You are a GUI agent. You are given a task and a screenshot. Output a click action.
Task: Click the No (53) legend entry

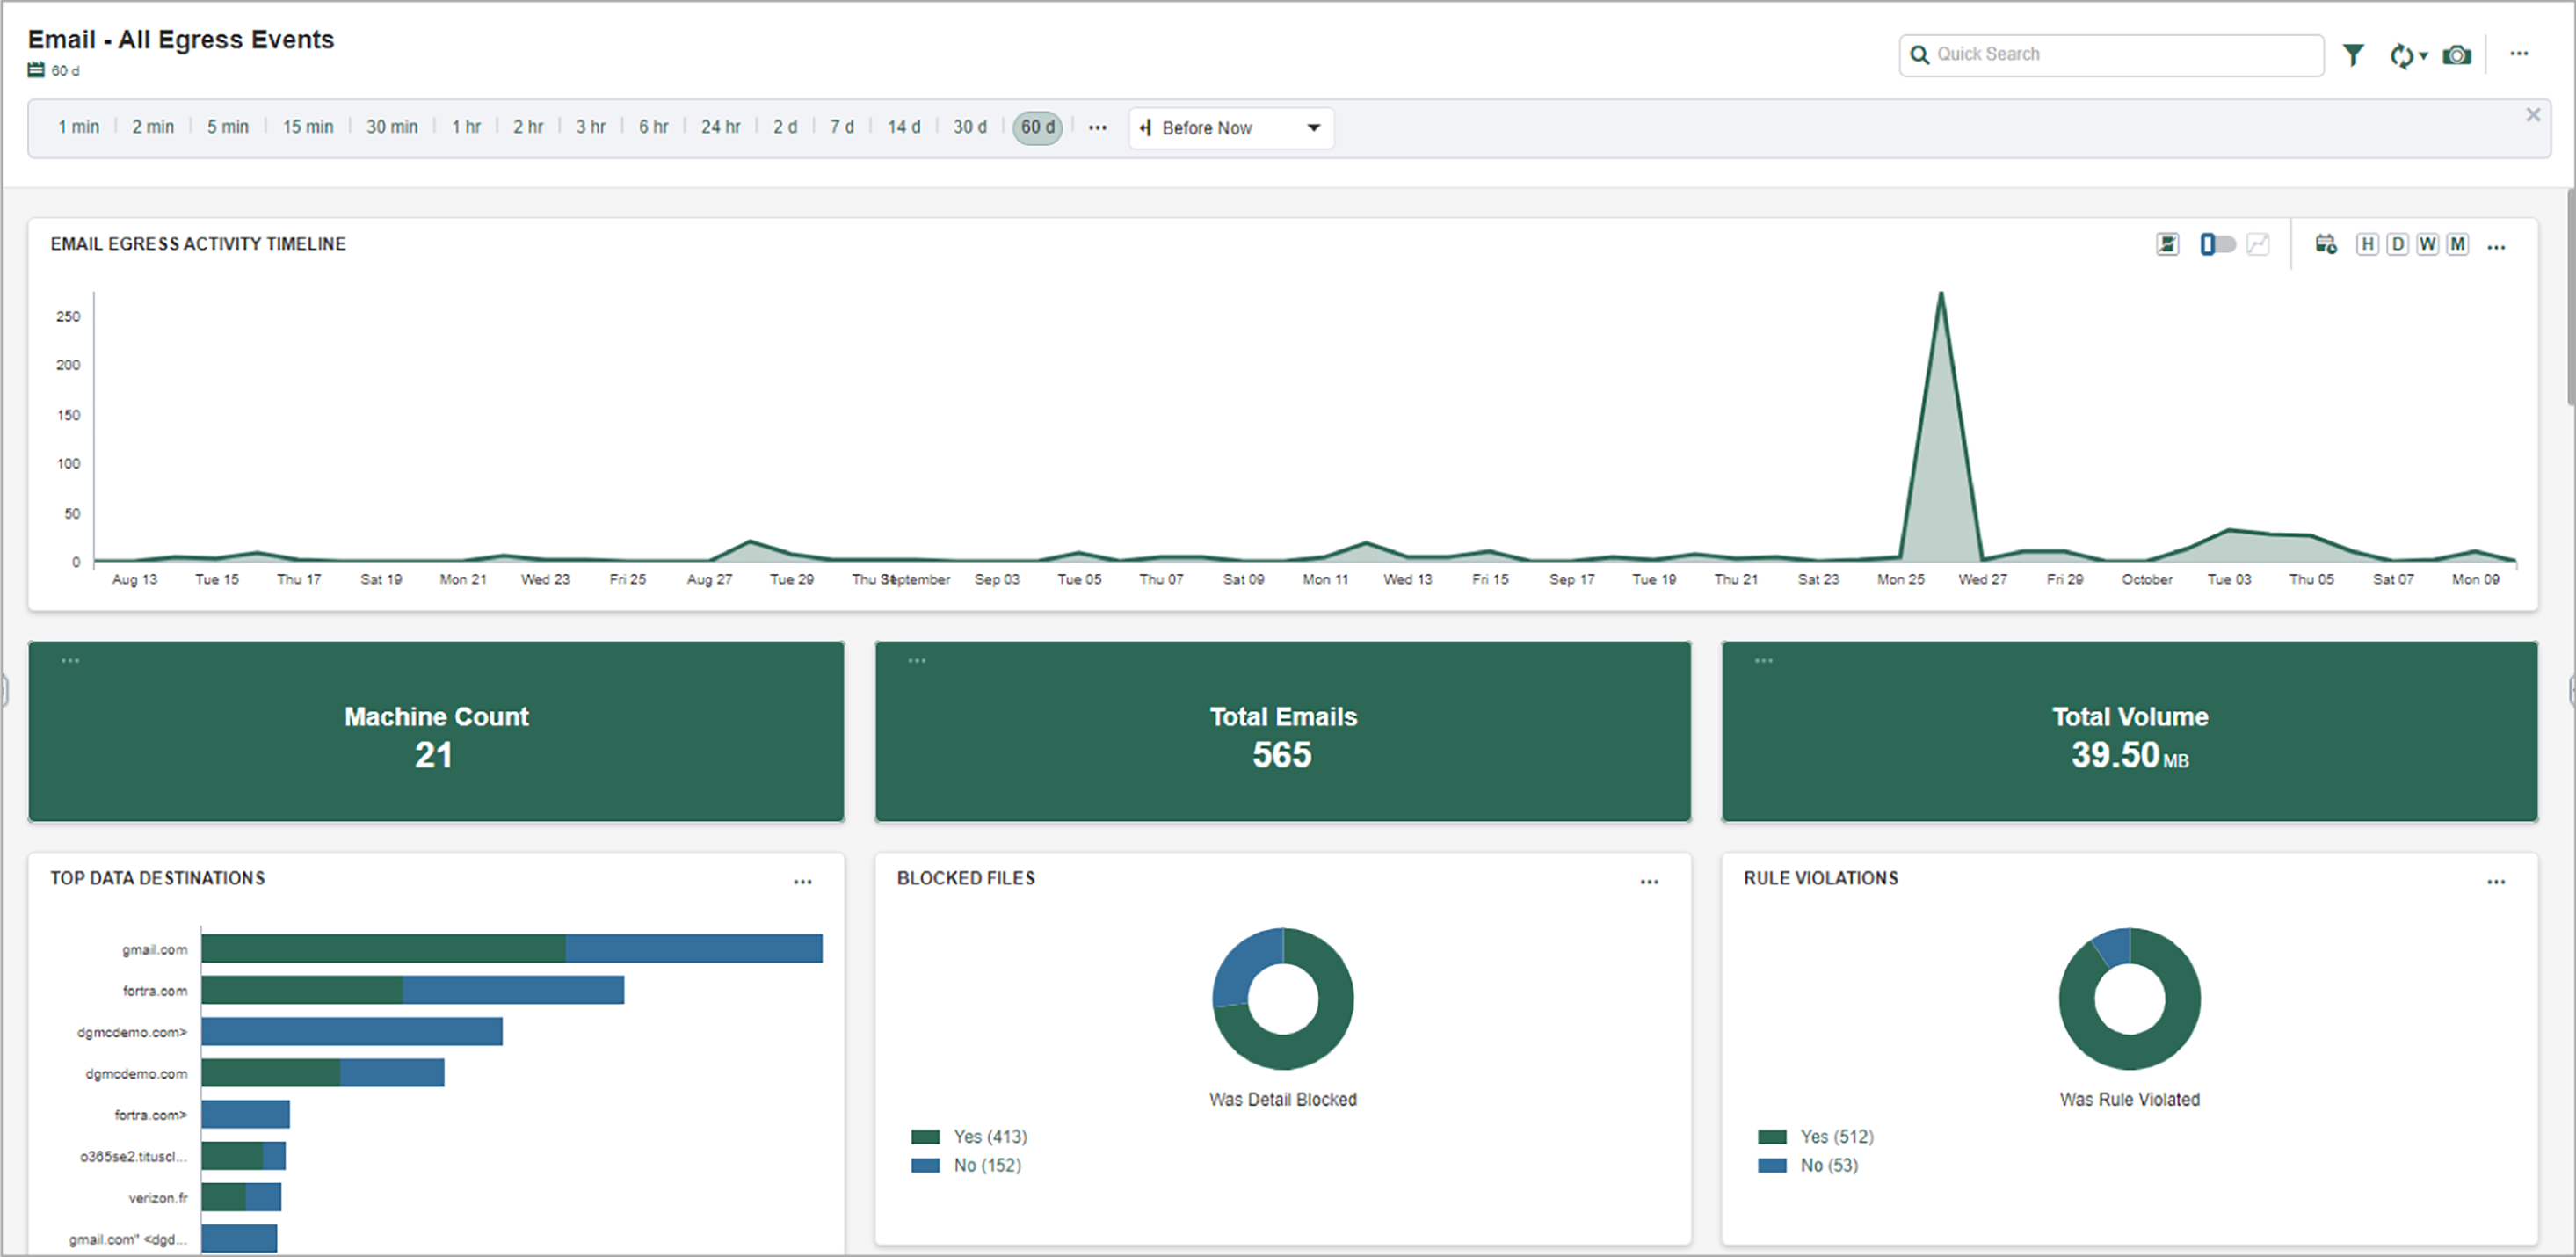tap(1828, 1165)
